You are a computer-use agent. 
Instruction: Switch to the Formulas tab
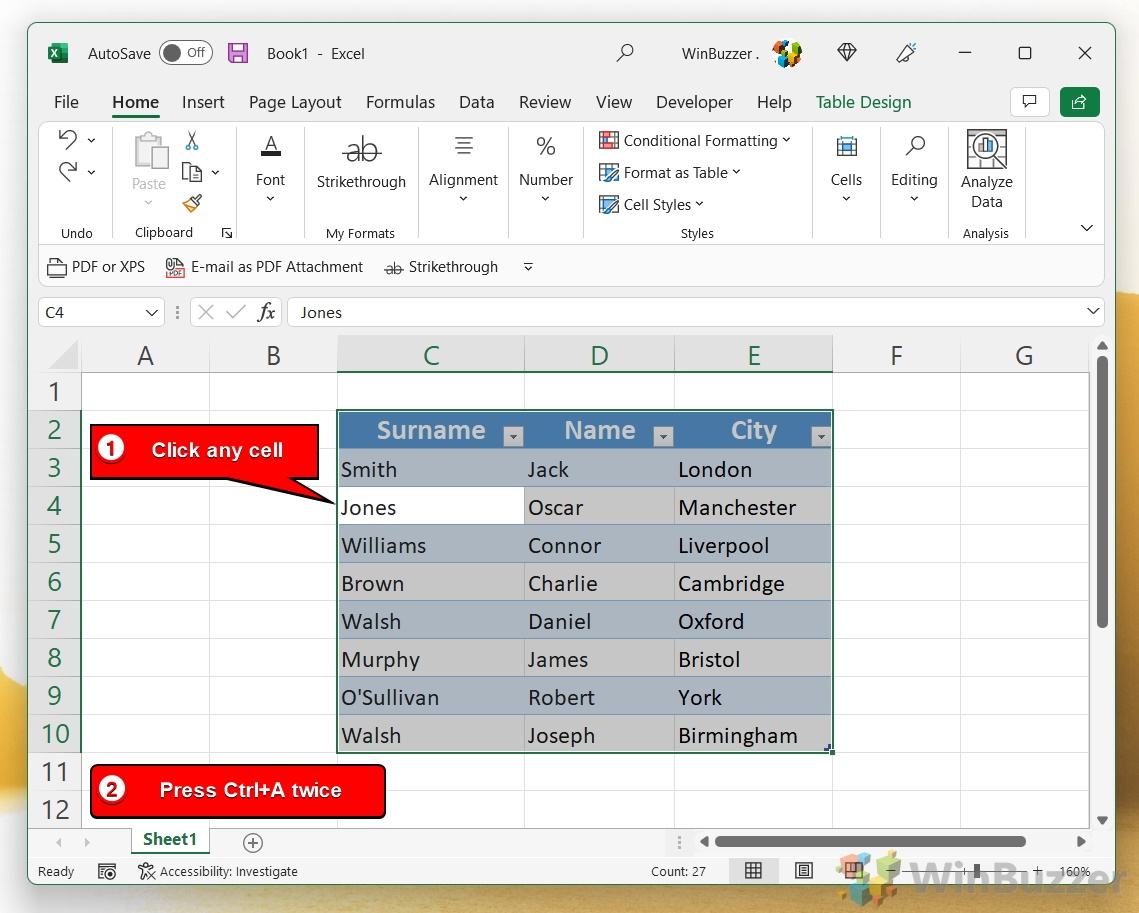[x=400, y=102]
